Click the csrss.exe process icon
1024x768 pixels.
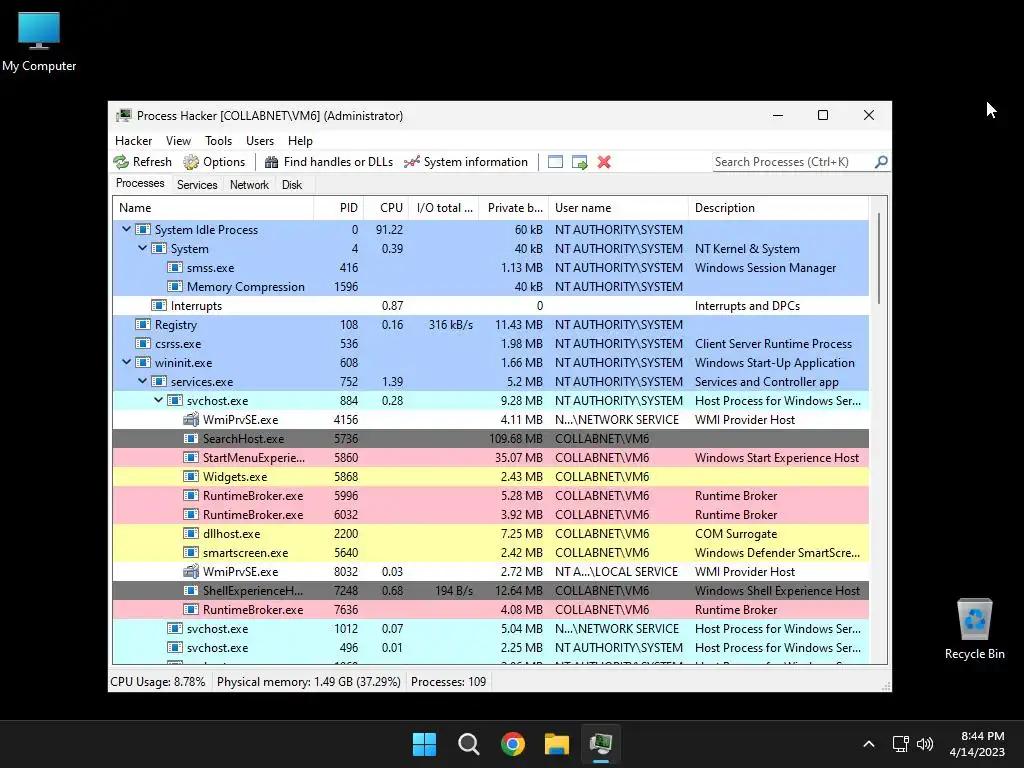(143, 344)
